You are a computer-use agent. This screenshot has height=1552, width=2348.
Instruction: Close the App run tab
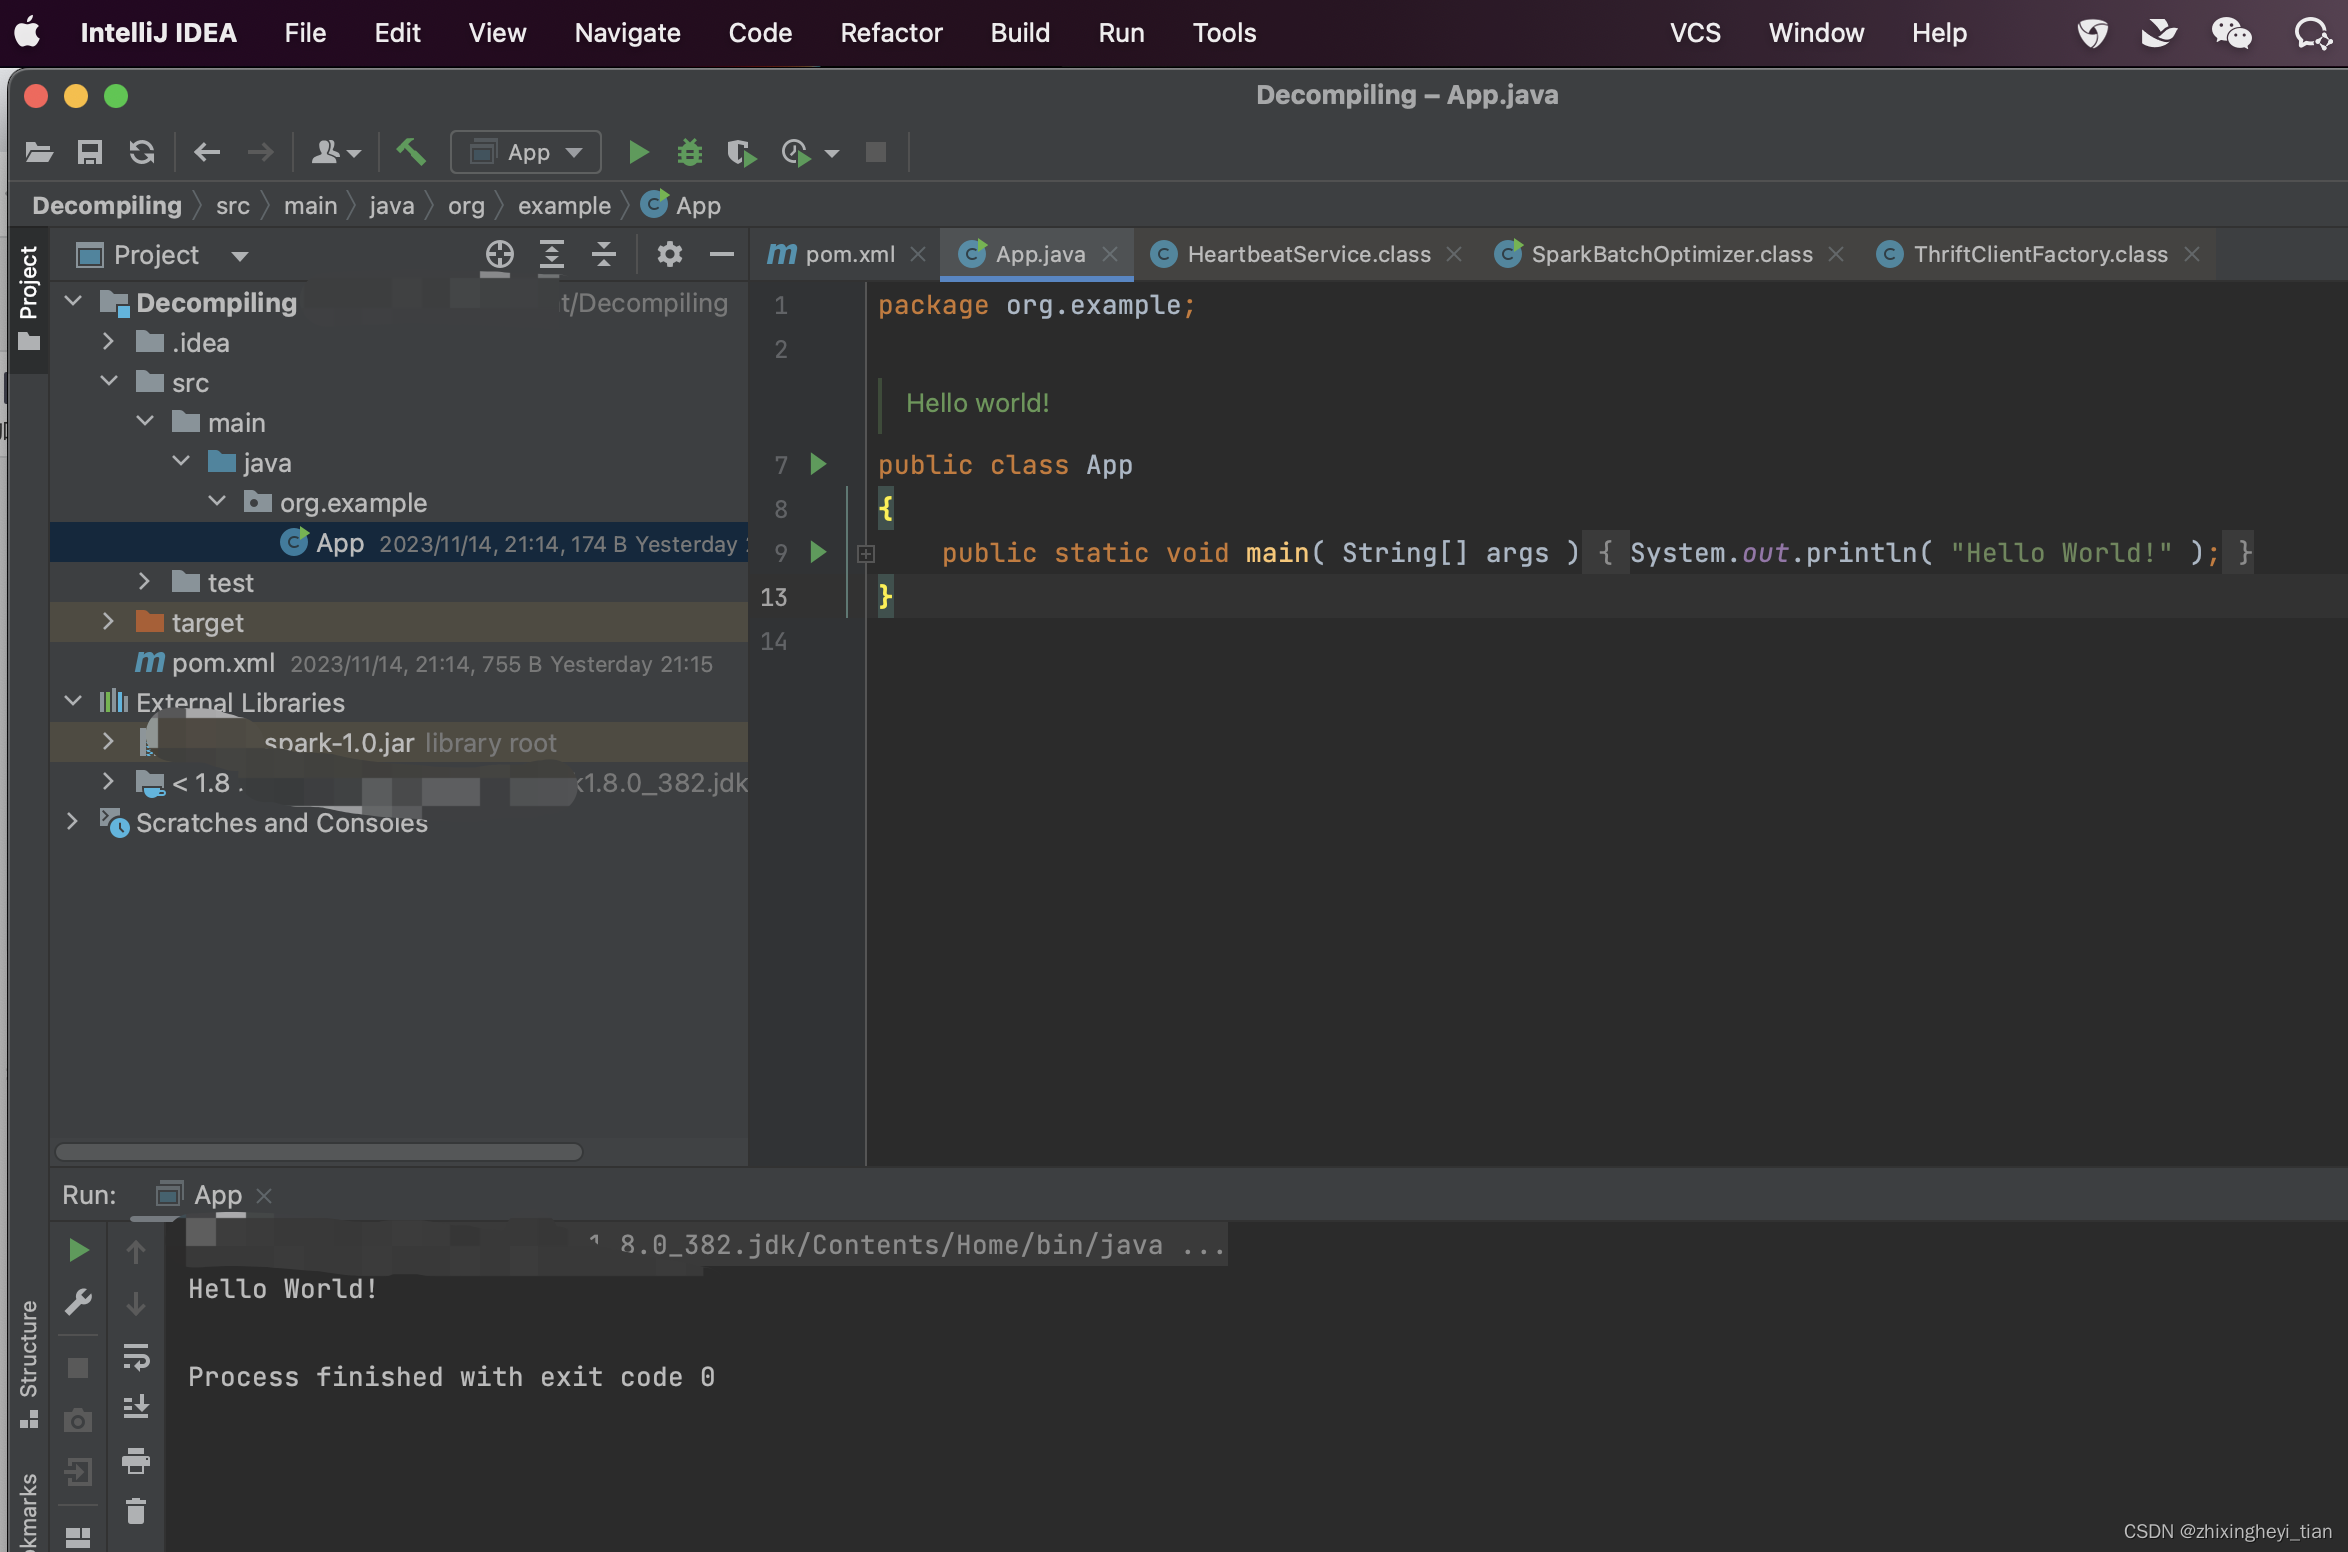264,1196
